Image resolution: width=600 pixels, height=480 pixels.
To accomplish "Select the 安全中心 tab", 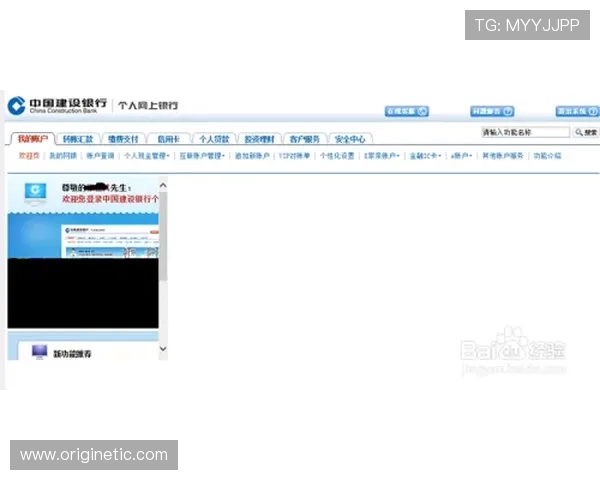I will tap(350, 139).
